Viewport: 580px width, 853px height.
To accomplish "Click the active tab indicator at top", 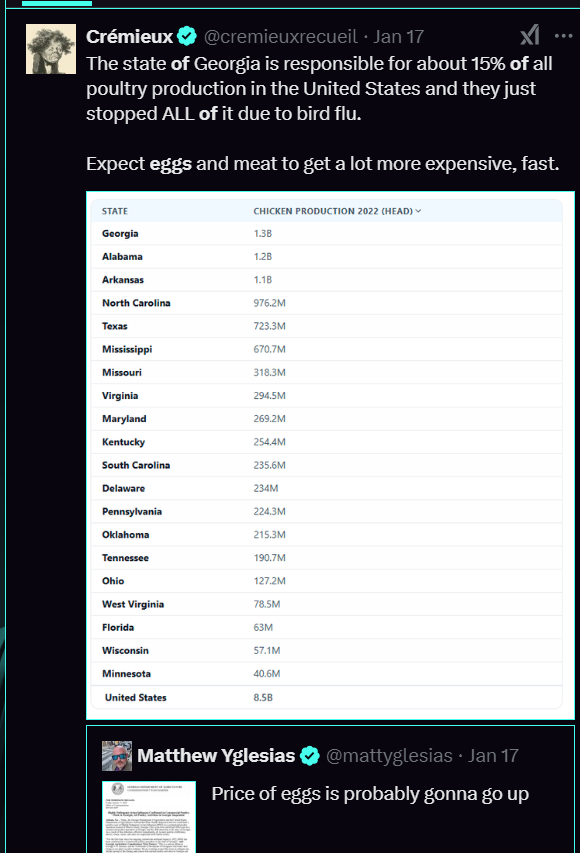I will tap(57, 3).
